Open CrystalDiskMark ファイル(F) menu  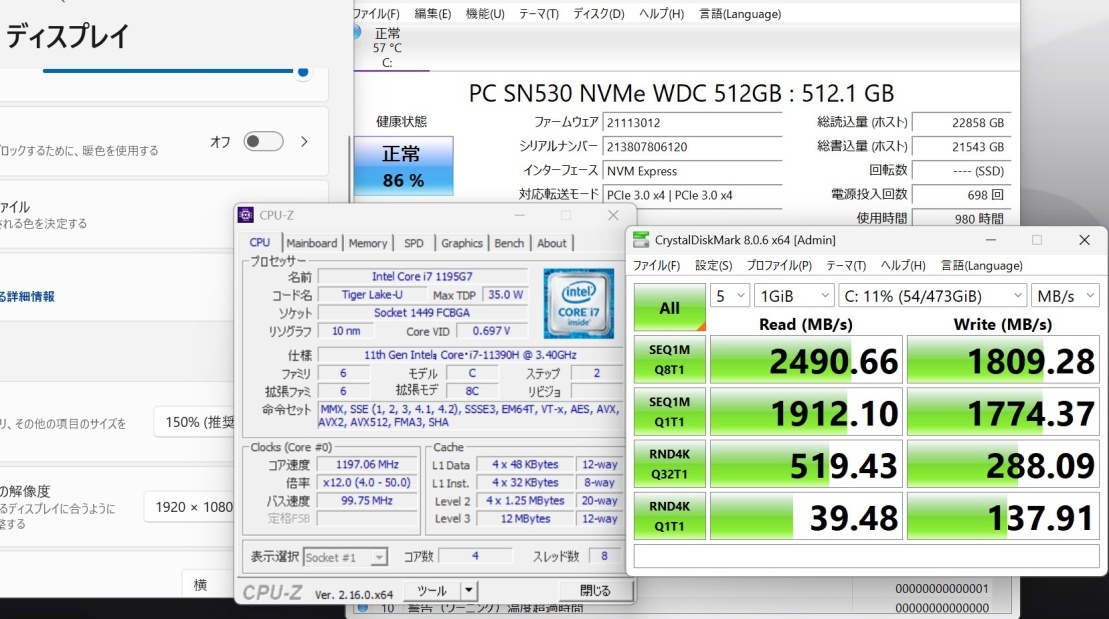[656, 265]
